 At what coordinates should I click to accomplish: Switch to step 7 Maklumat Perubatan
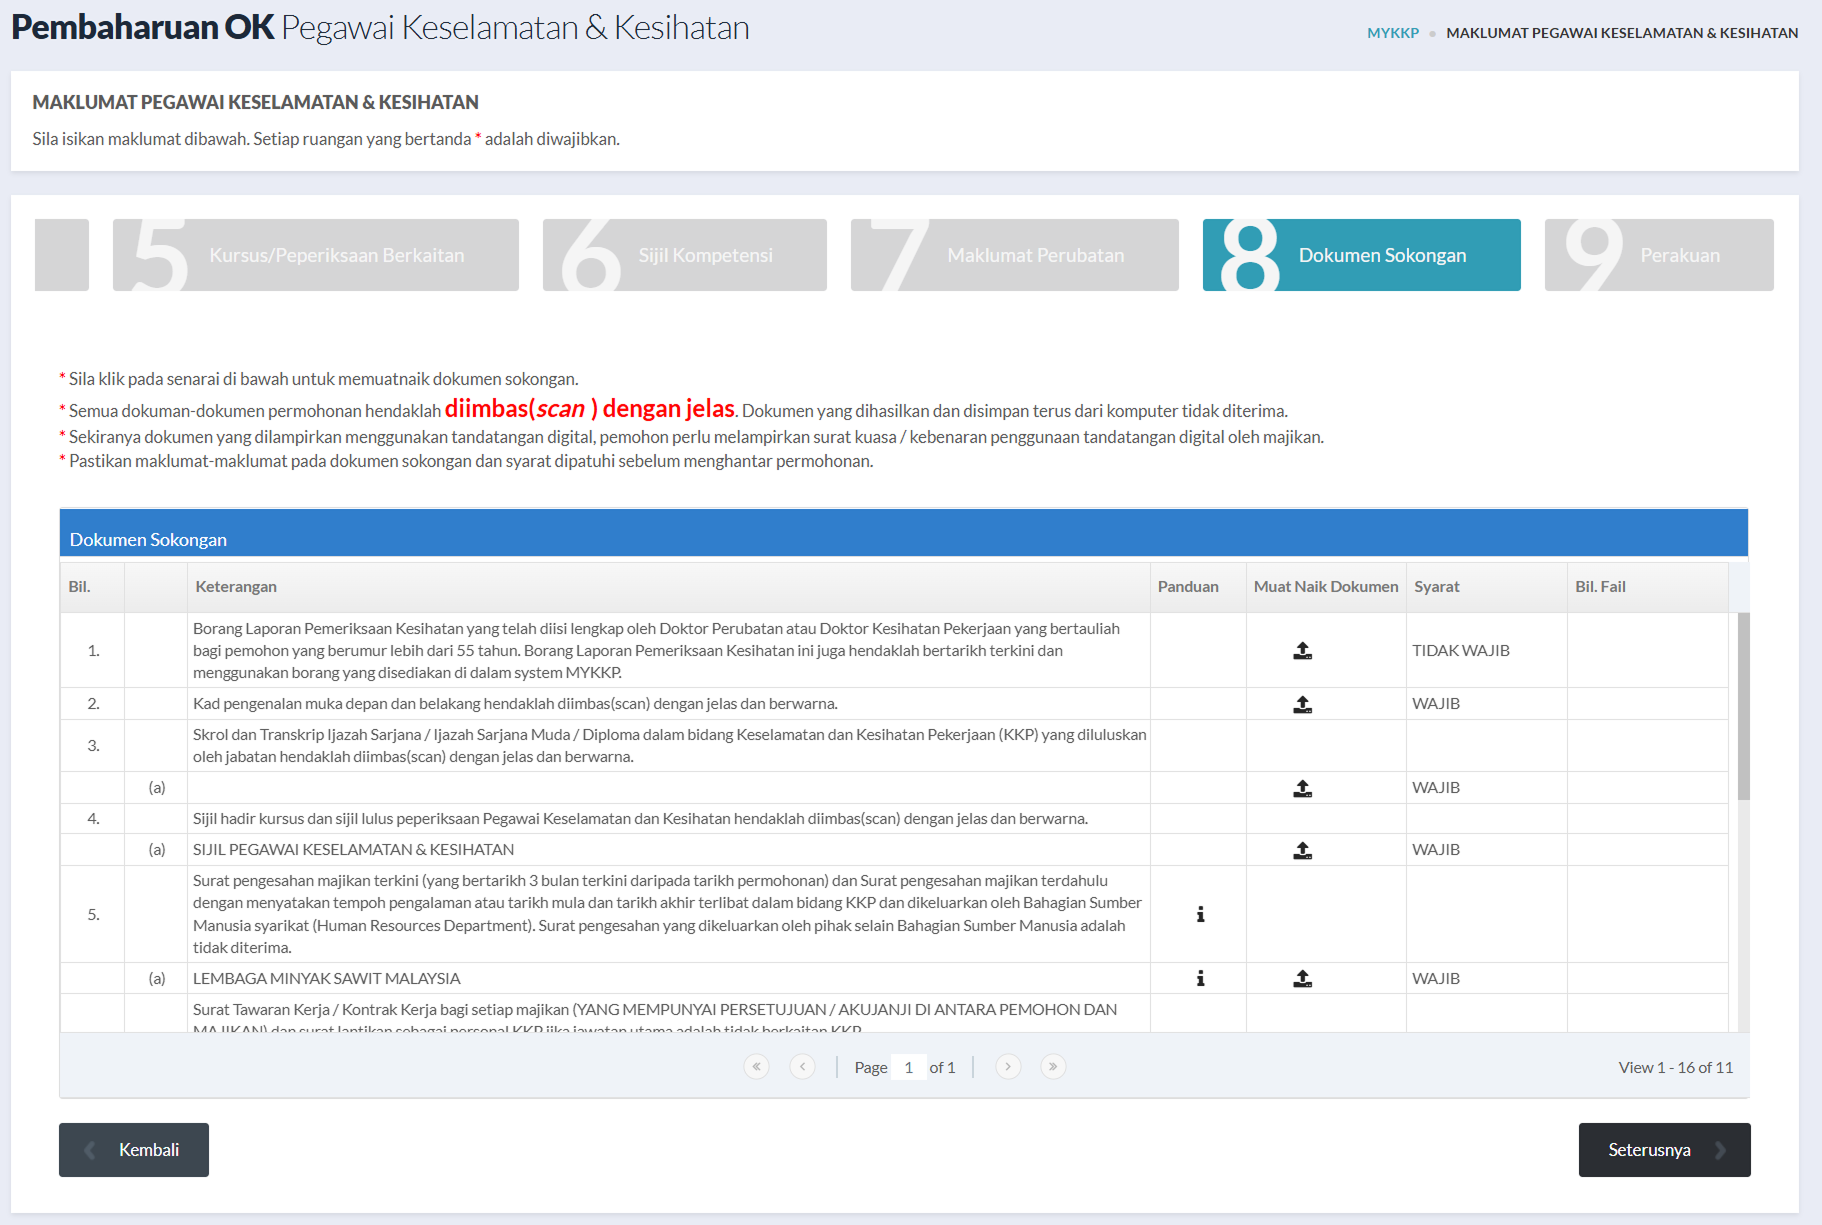[x=1015, y=255]
